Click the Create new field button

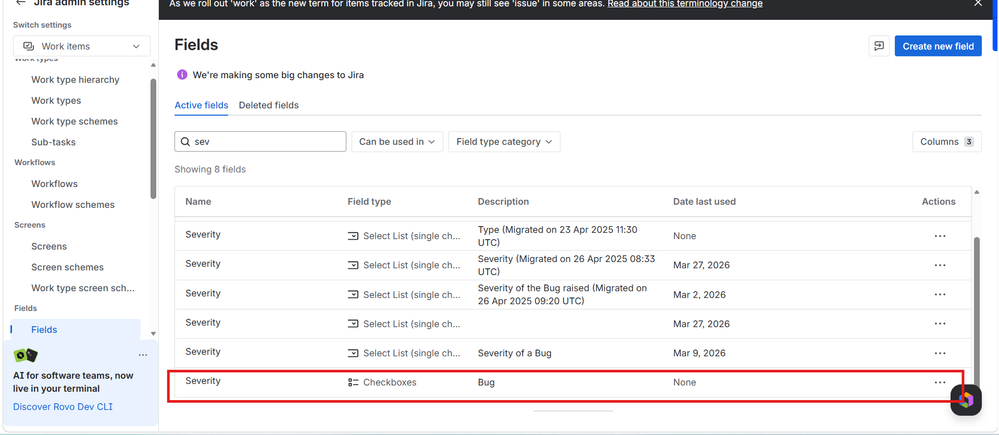point(938,46)
